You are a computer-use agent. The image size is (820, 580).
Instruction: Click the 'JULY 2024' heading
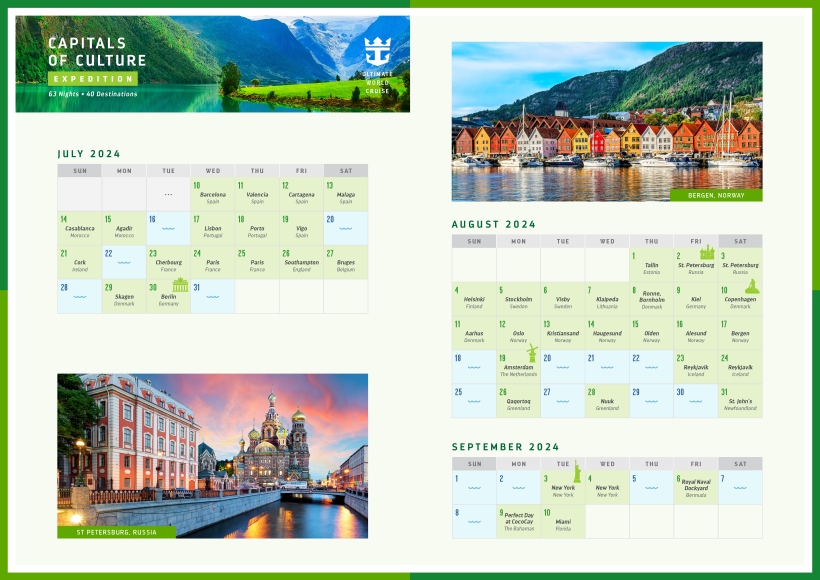(89, 154)
